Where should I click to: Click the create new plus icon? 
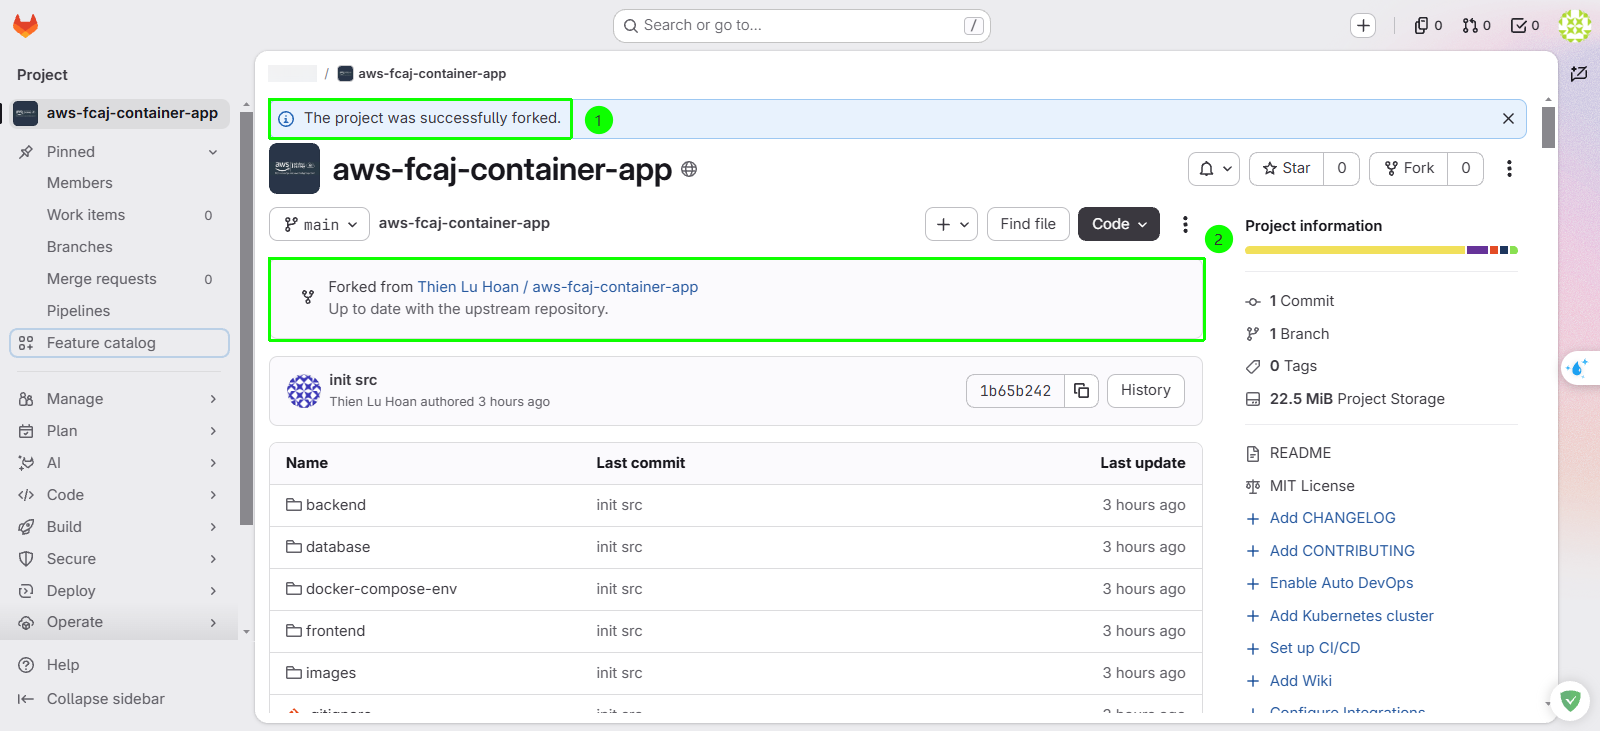pyautogui.click(x=1363, y=26)
